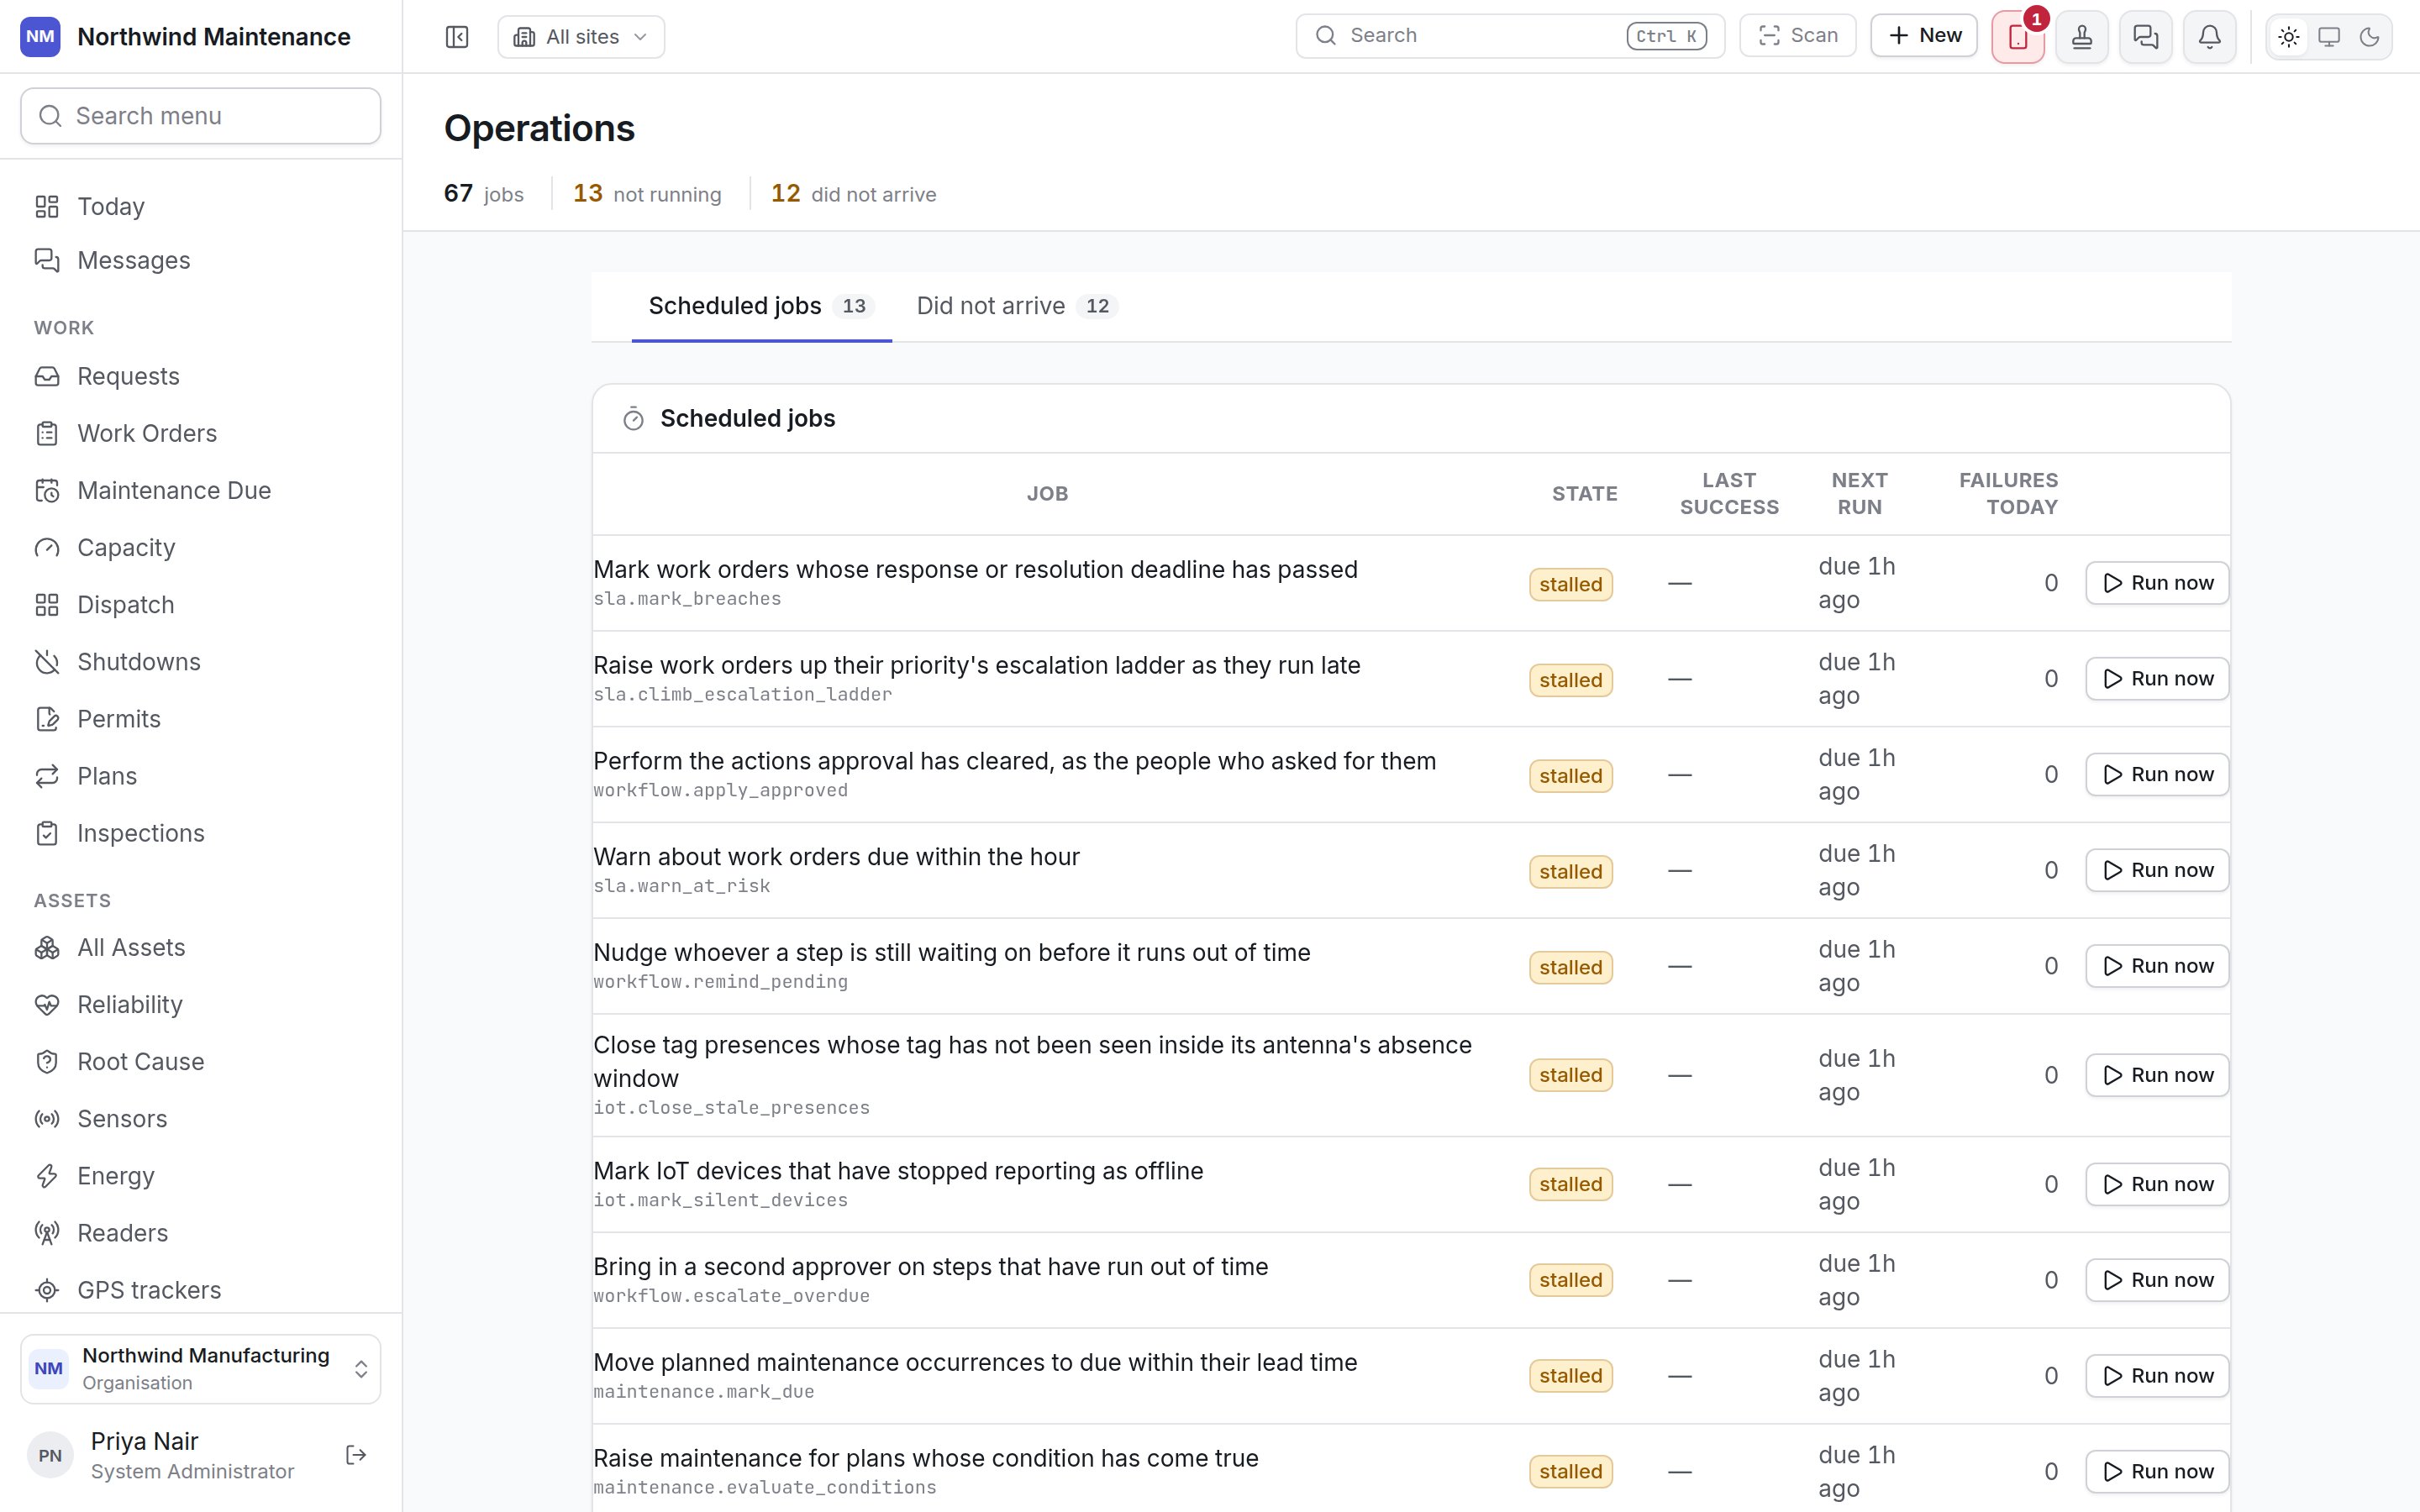Run now the sla.warn_at_risk job
The height and width of the screenshot is (1512, 2420).
(x=2157, y=870)
